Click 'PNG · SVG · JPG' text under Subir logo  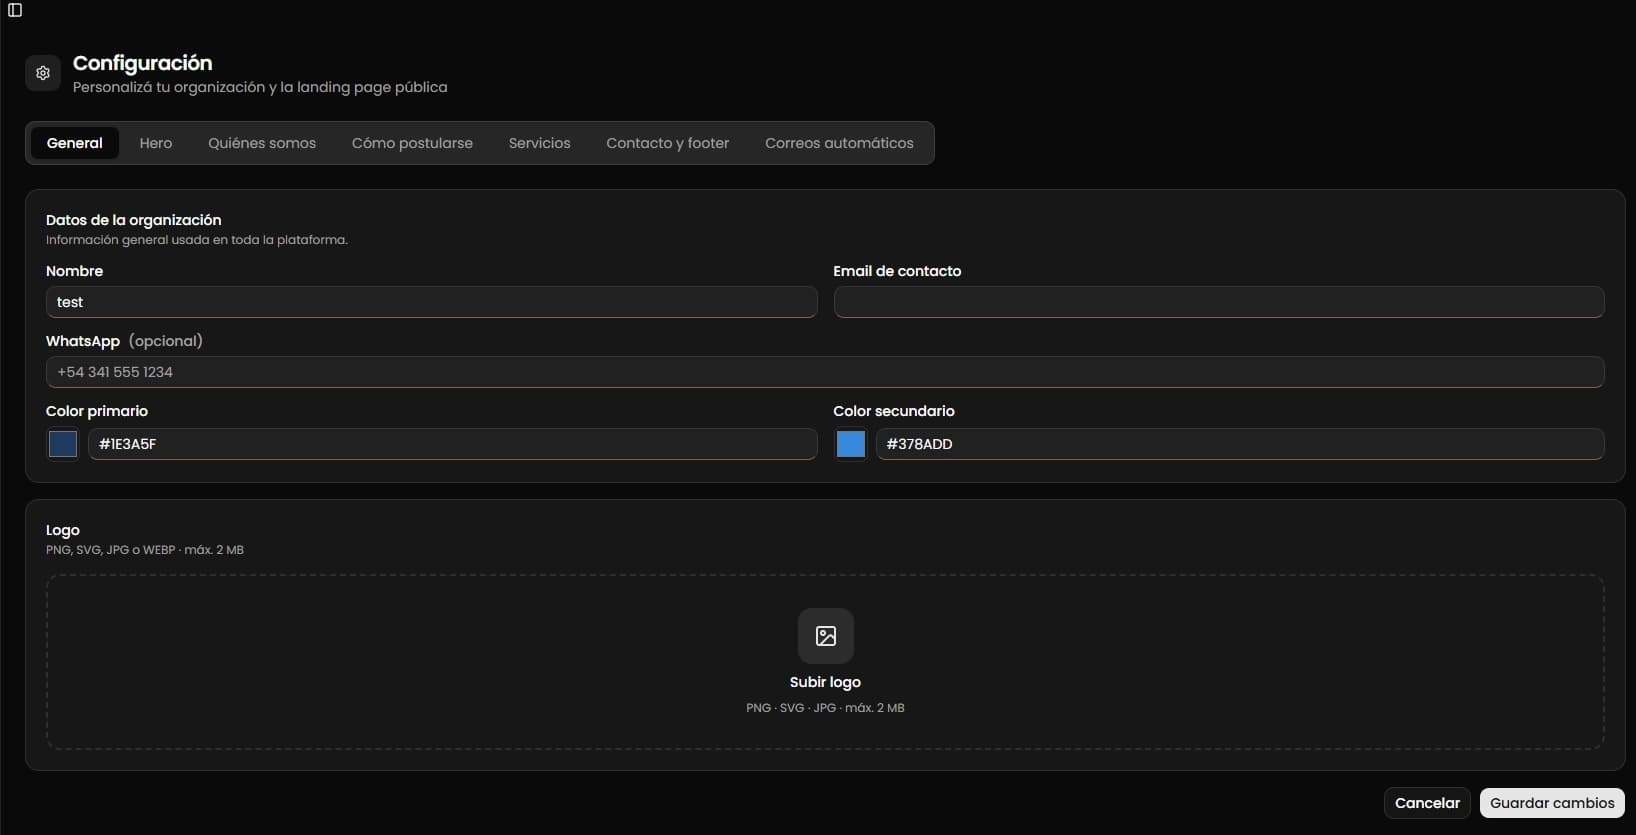click(x=825, y=708)
